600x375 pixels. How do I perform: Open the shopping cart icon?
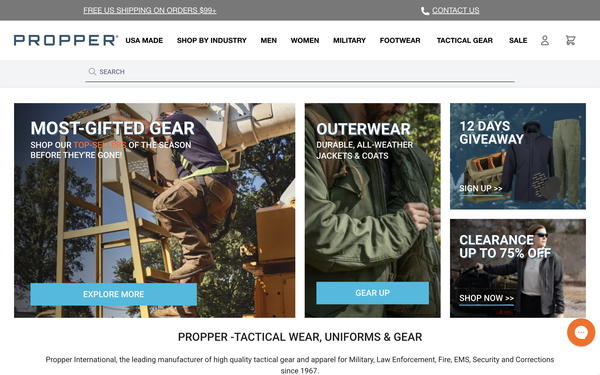571,40
